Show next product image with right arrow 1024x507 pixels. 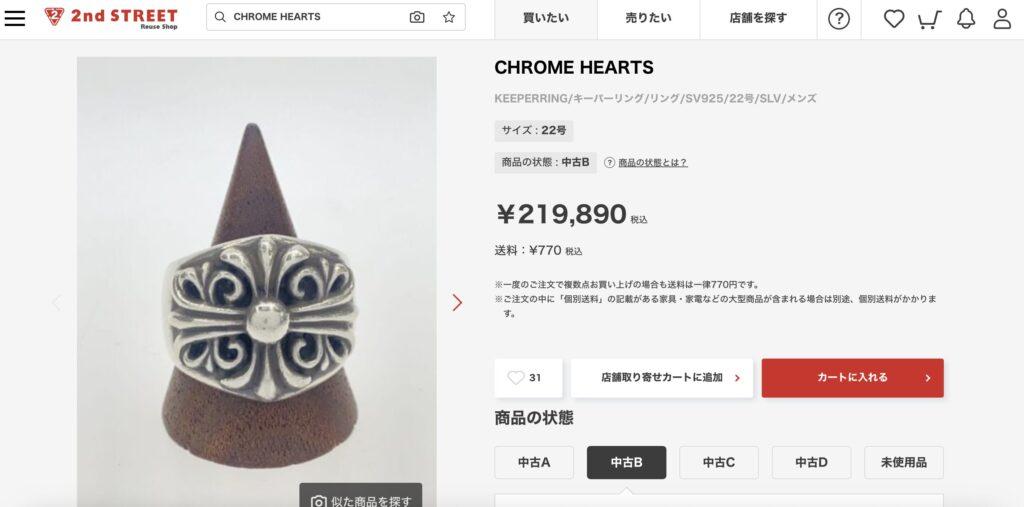[457, 303]
